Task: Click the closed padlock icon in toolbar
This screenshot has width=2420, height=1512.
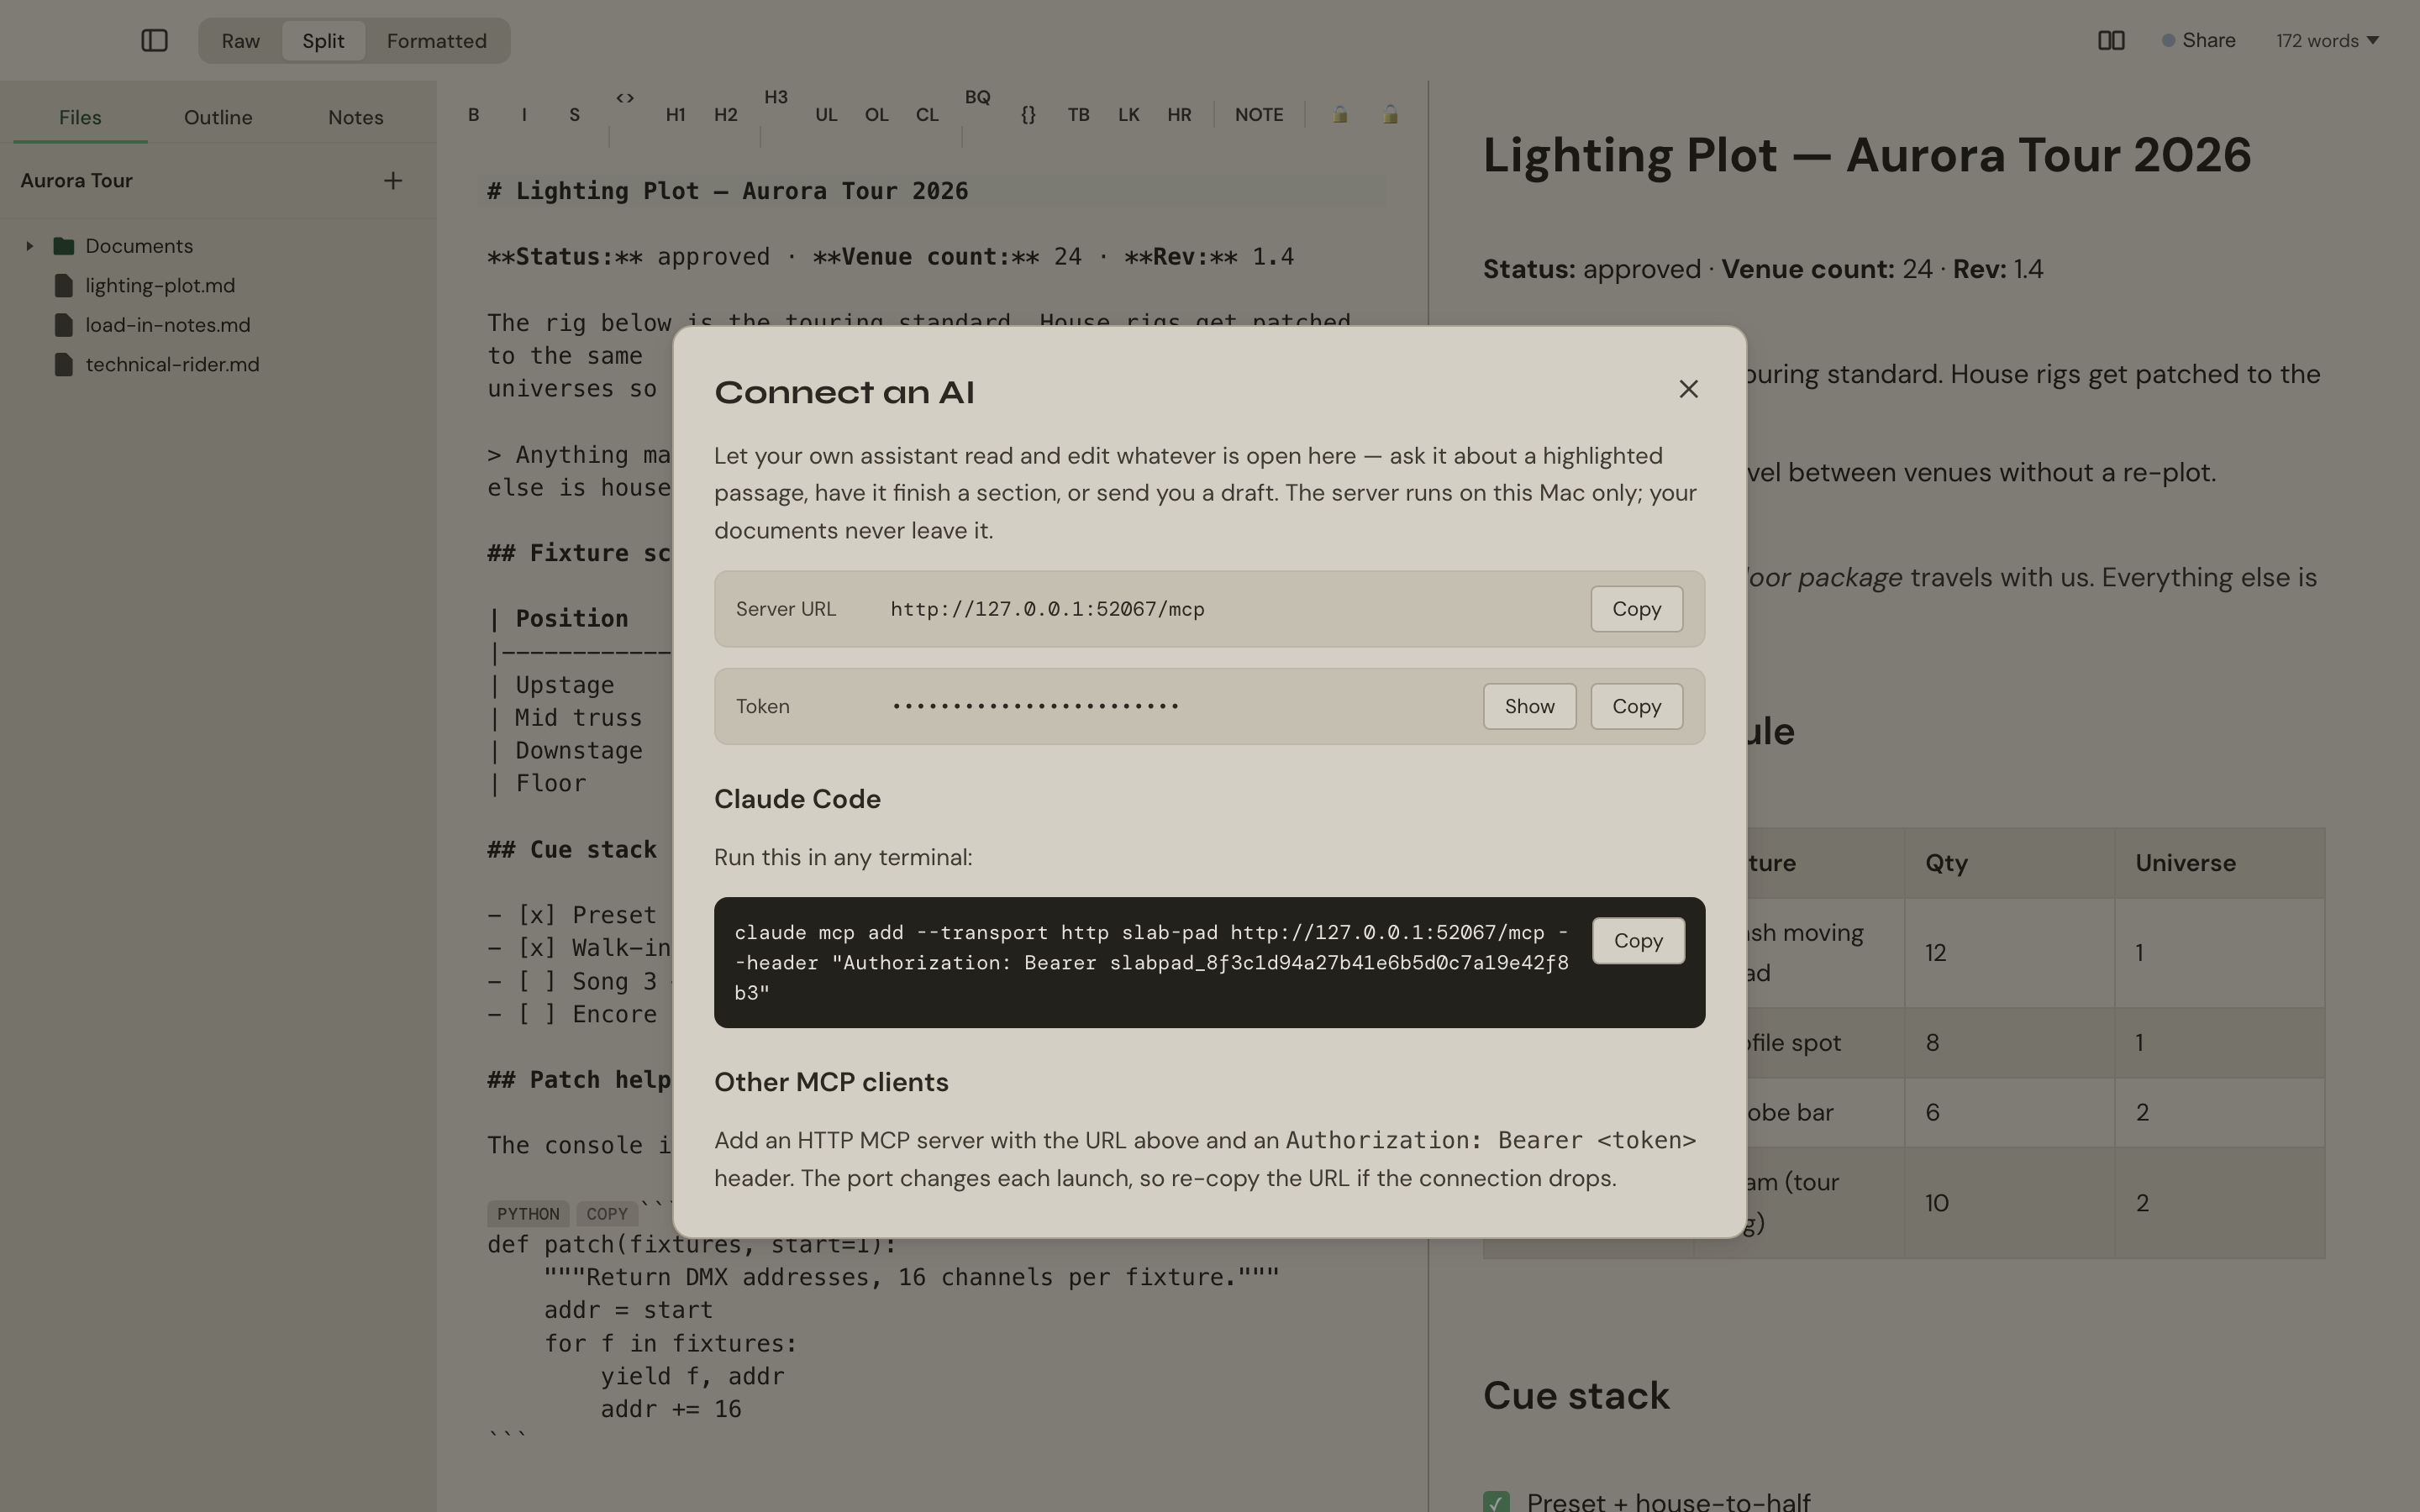Action: point(1340,115)
